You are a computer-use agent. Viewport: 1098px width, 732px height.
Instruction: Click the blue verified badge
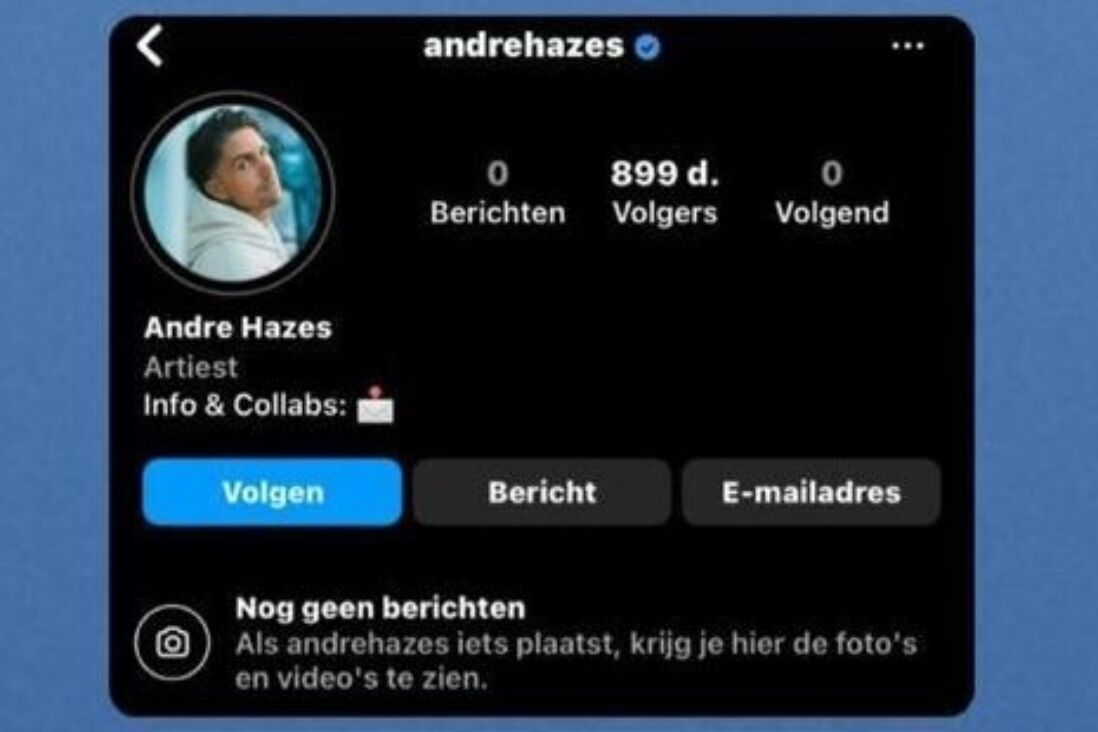click(647, 47)
